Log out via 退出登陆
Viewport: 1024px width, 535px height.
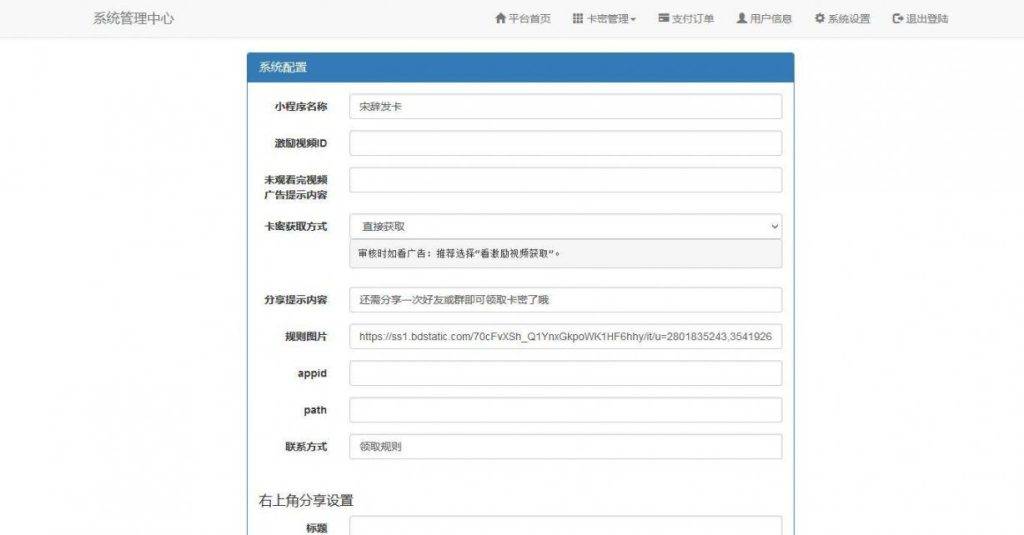tap(920, 18)
